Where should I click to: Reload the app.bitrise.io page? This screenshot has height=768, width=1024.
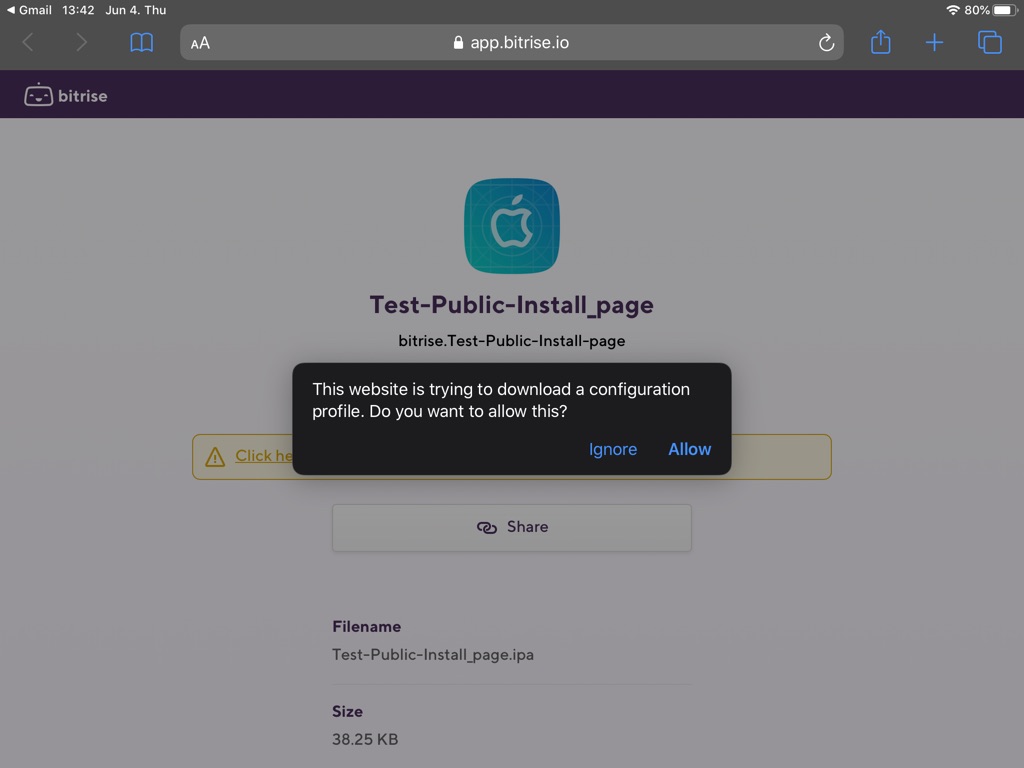pos(825,42)
